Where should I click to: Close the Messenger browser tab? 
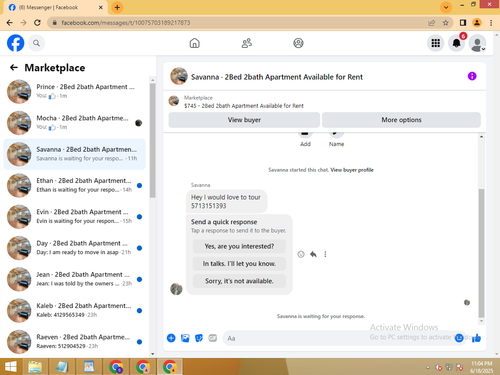[x=101, y=7]
